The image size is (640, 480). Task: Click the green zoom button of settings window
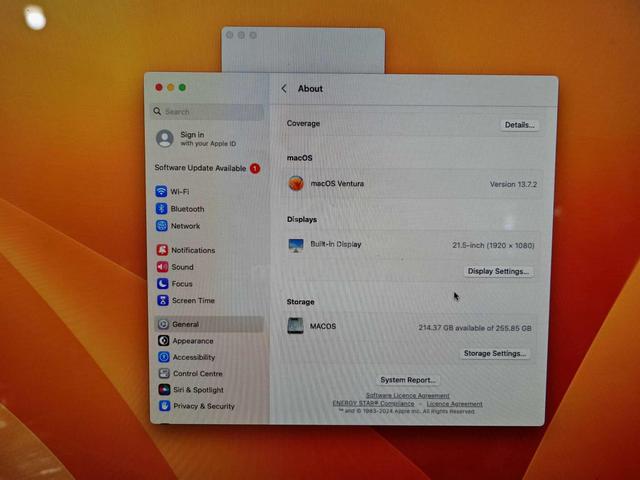(182, 87)
